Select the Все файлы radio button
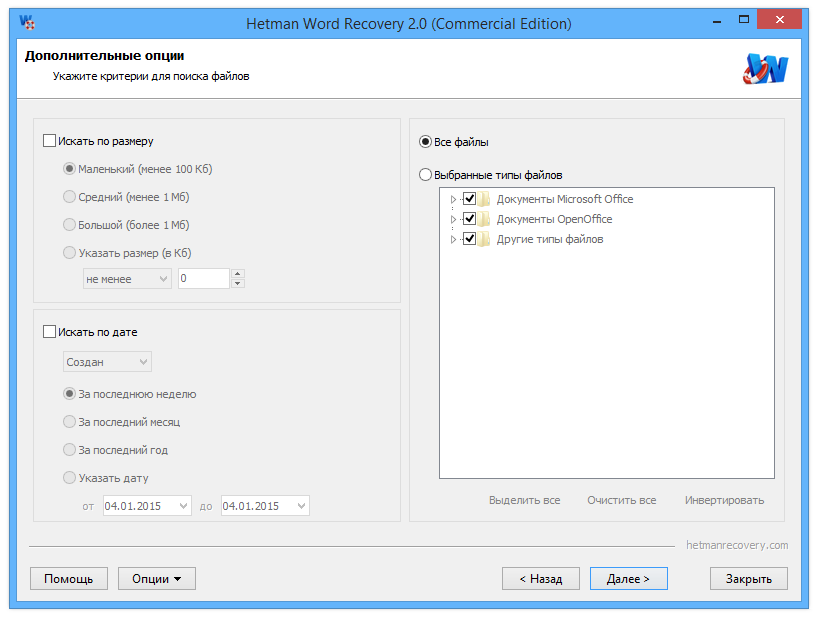This screenshot has width=821, height=623. pyautogui.click(x=425, y=142)
